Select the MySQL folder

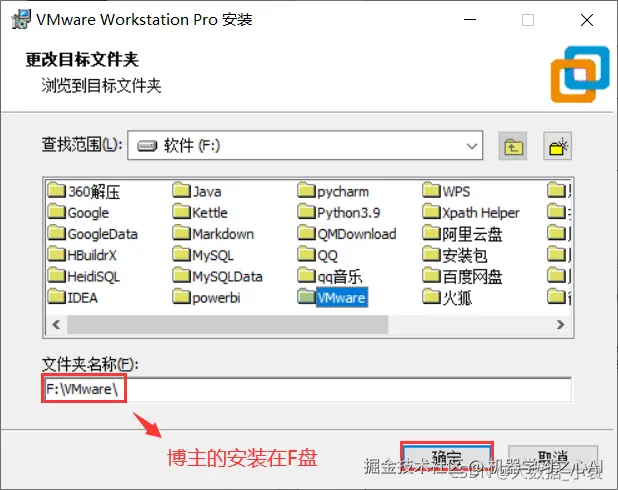click(x=203, y=255)
